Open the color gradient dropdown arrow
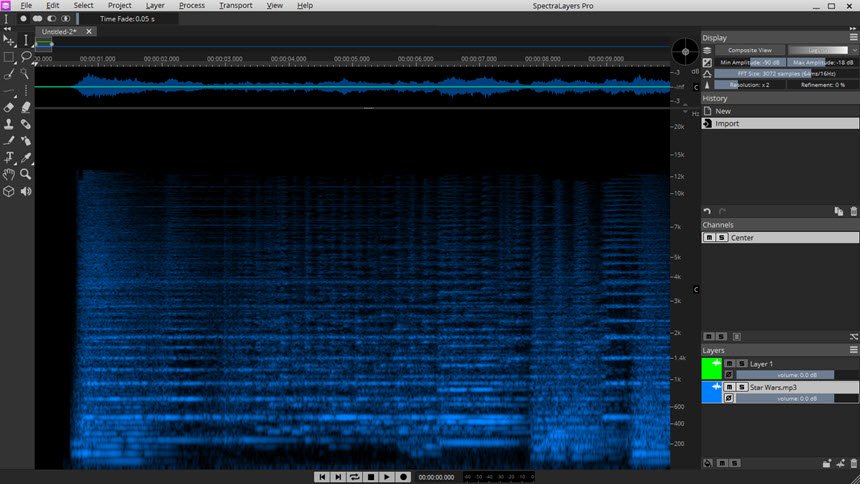The image size is (860, 484). click(x=855, y=50)
